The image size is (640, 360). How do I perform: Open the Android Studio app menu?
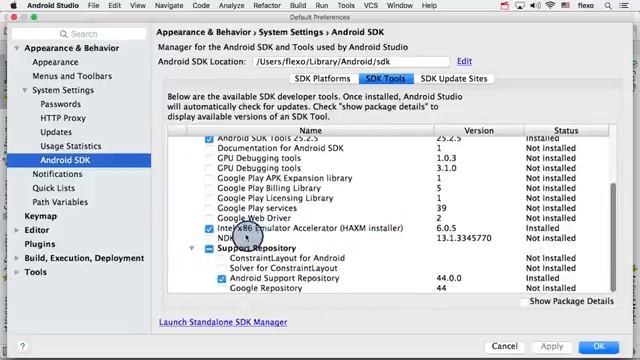point(53,5)
